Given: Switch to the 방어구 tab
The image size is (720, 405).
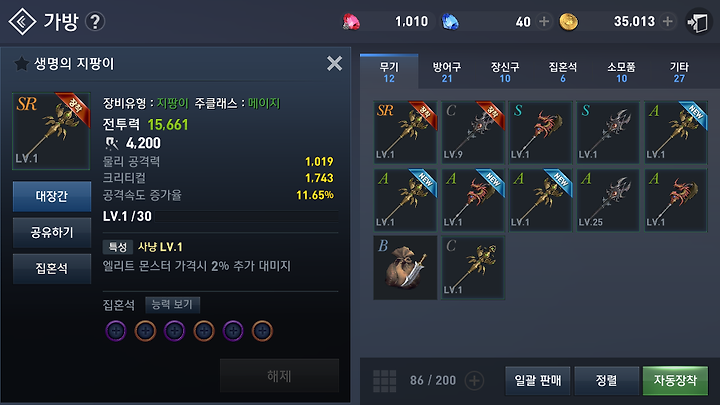Looking at the screenshot, I should (x=447, y=72).
